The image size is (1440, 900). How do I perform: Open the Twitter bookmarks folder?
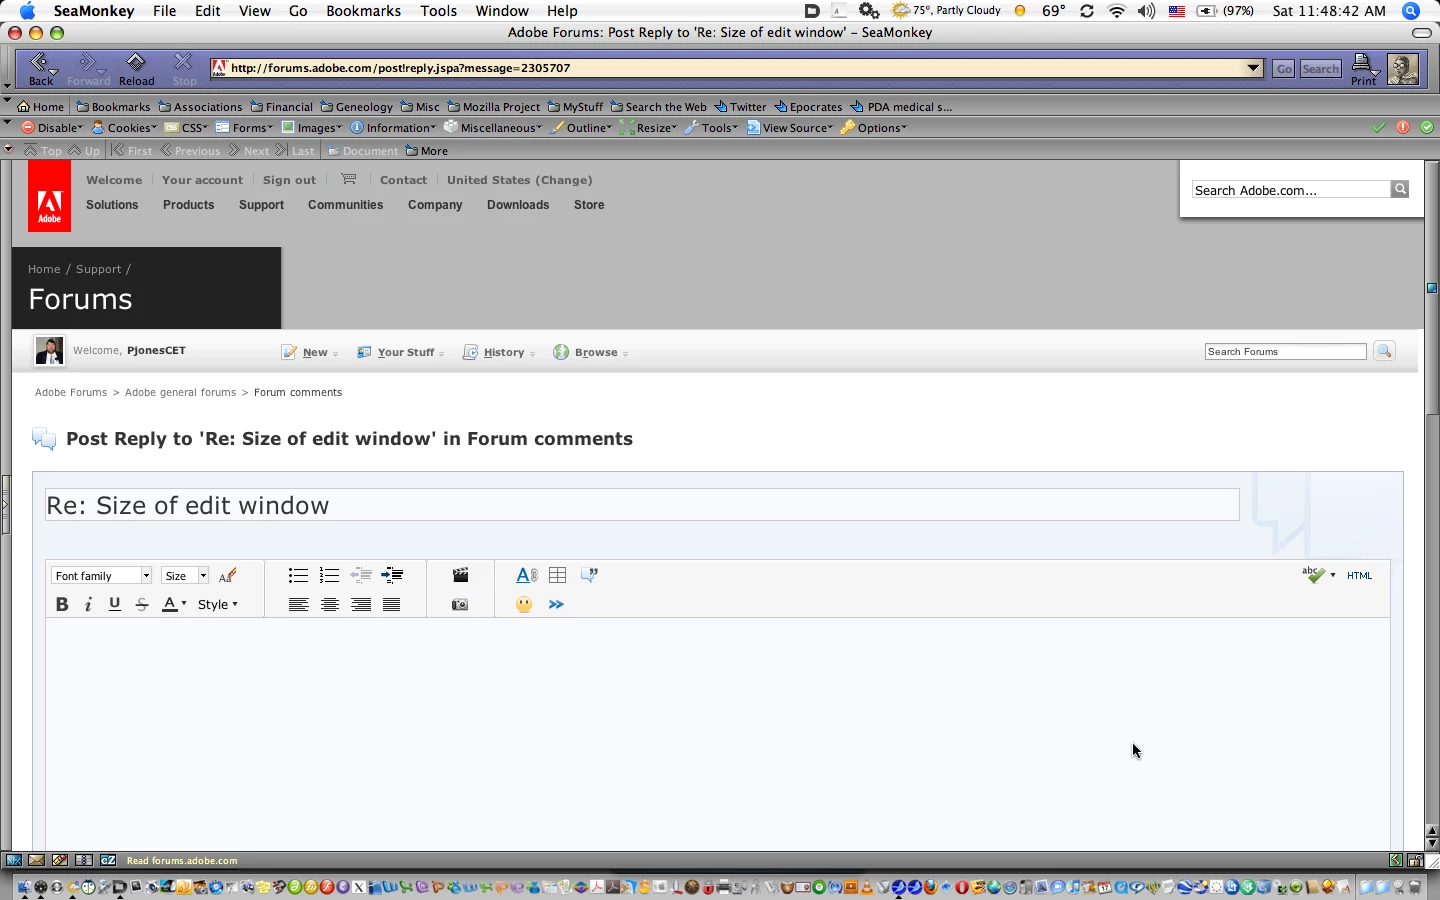click(x=740, y=107)
